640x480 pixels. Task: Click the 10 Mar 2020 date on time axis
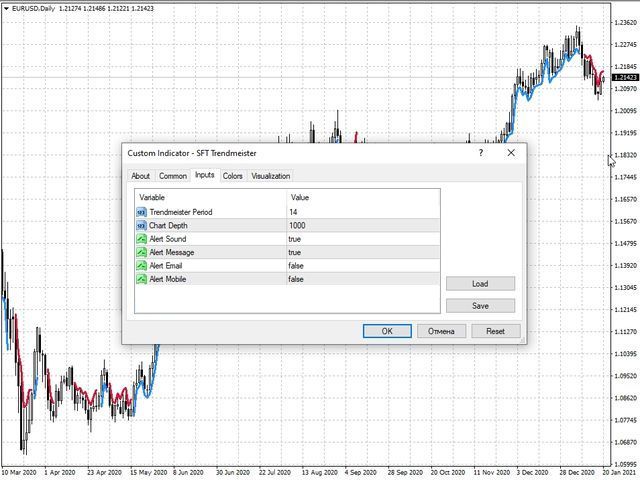[19, 473]
